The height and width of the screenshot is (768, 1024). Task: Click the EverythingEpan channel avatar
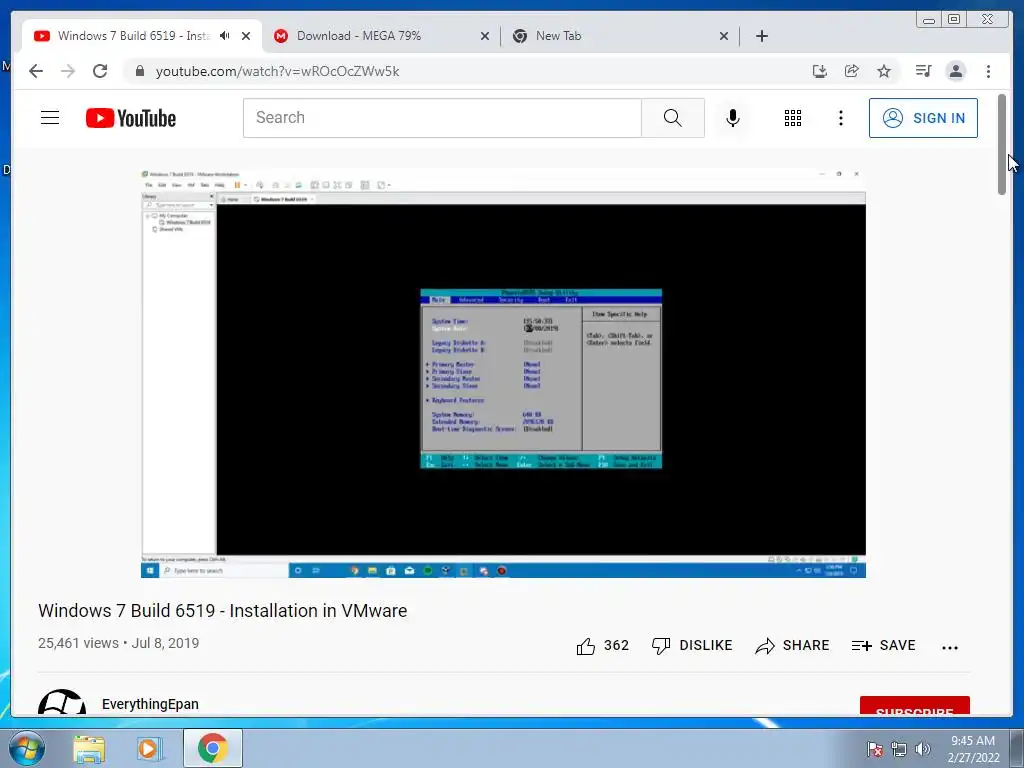coord(62,702)
